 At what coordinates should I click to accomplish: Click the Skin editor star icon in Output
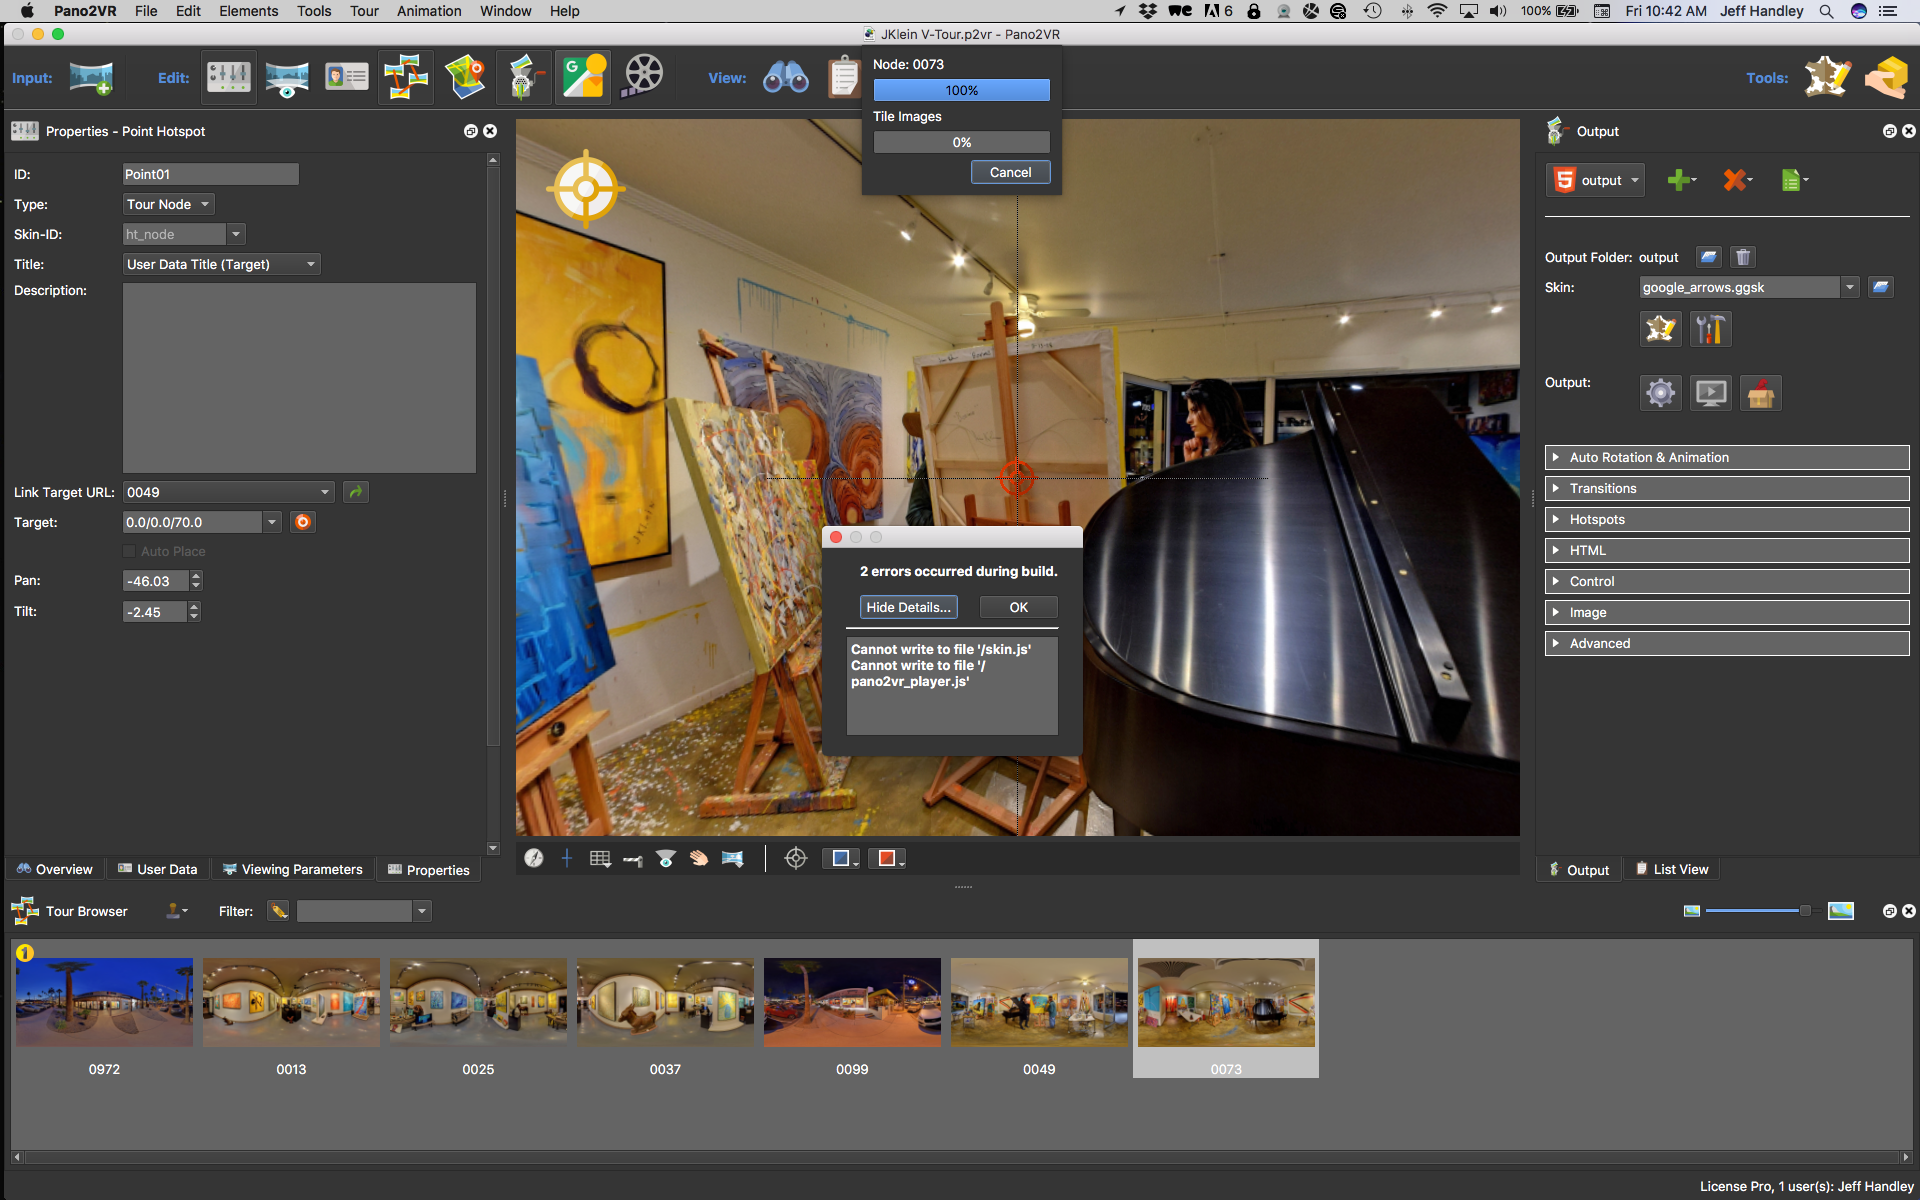point(1659,329)
